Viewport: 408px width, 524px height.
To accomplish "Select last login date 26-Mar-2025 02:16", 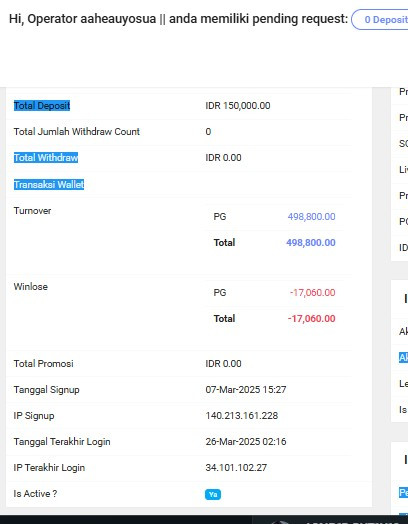I will click(x=246, y=442).
